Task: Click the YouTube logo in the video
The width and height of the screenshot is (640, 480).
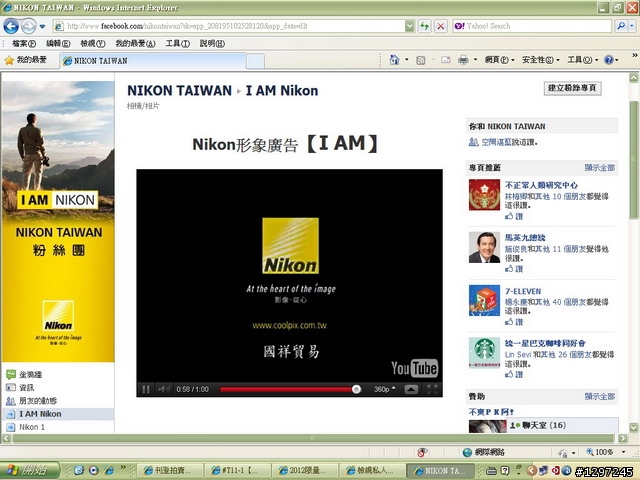Action: pyautogui.click(x=414, y=368)
